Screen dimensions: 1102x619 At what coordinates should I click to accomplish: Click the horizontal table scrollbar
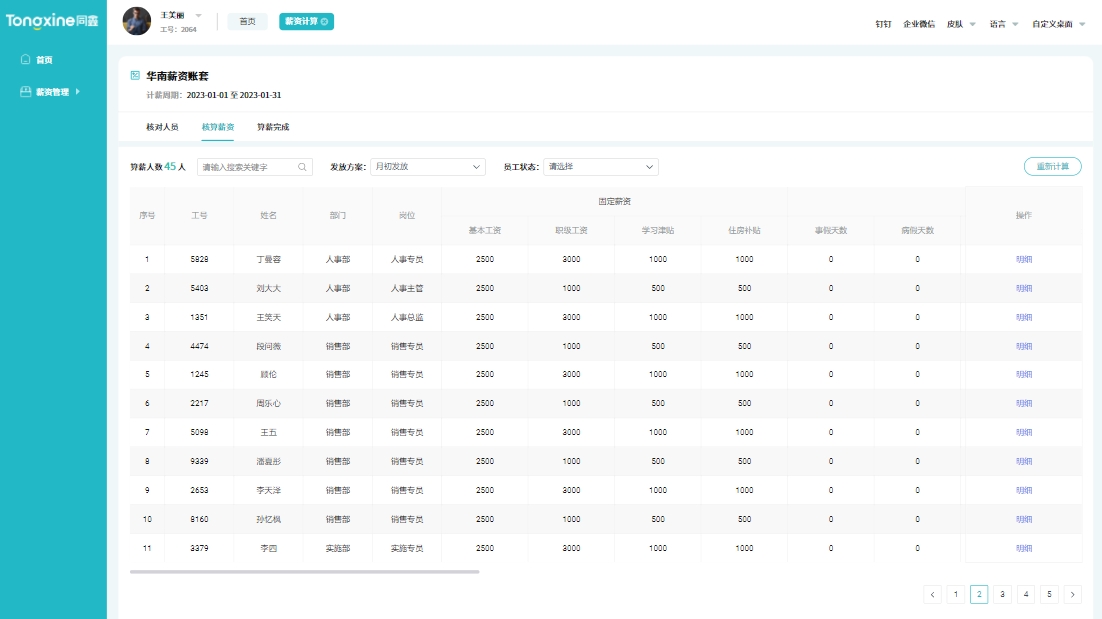304,572
